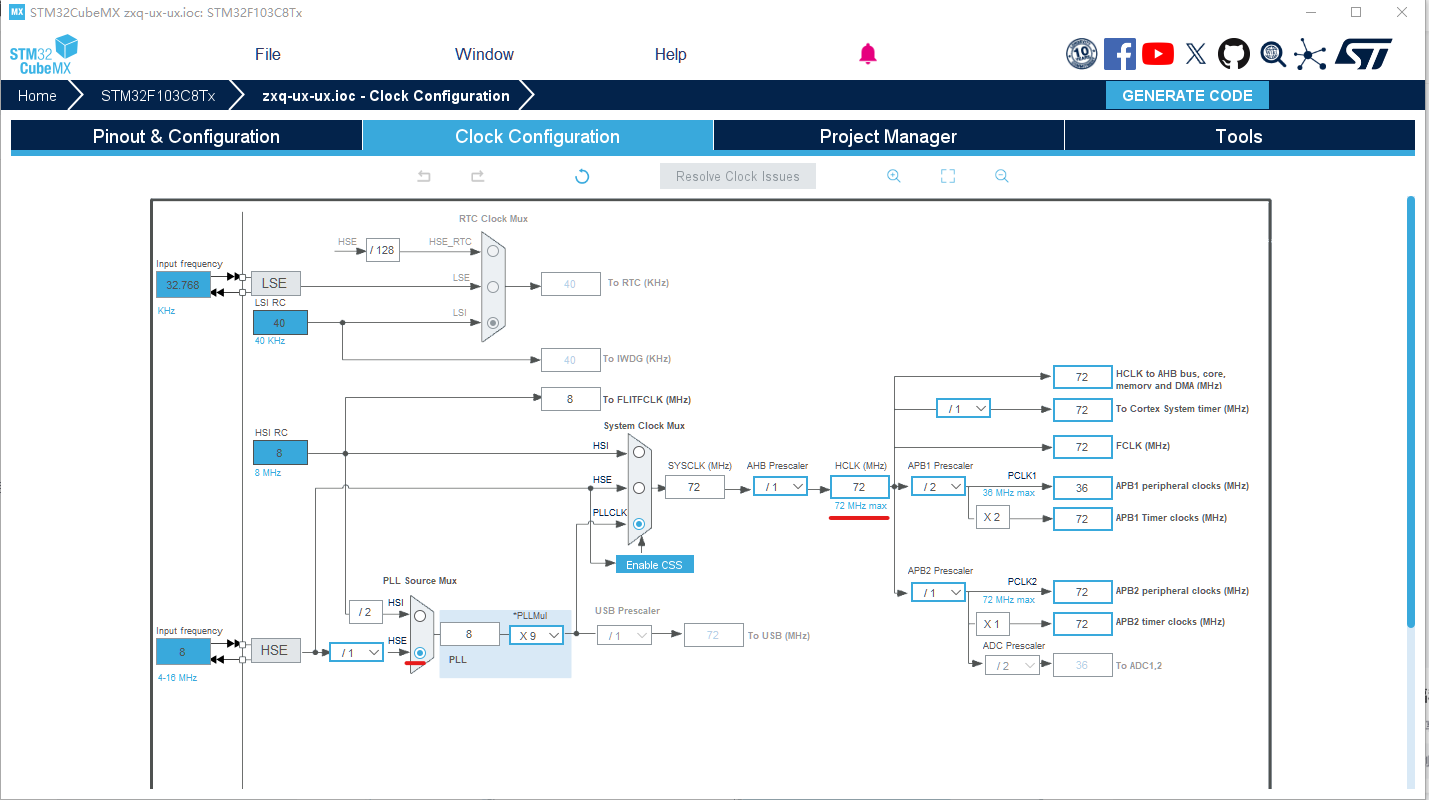Open the GitHub icon
This screenshot has height=800, width=1429.
pos(1234,54)
